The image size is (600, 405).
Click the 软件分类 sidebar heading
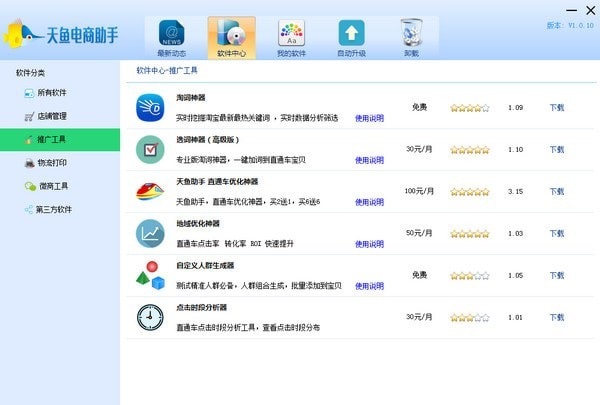click(x=30, y=73)
